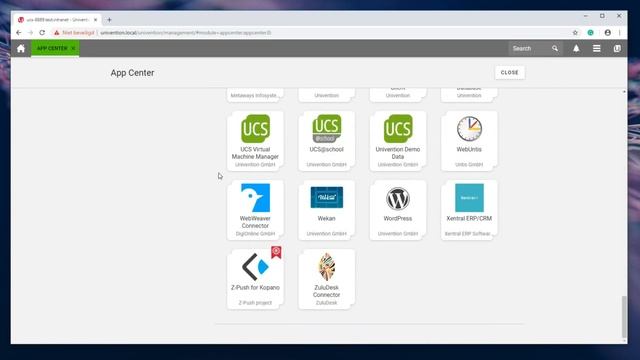640x360 pixels.
Task: Click the not-secure warning icon
Action: 57,33
